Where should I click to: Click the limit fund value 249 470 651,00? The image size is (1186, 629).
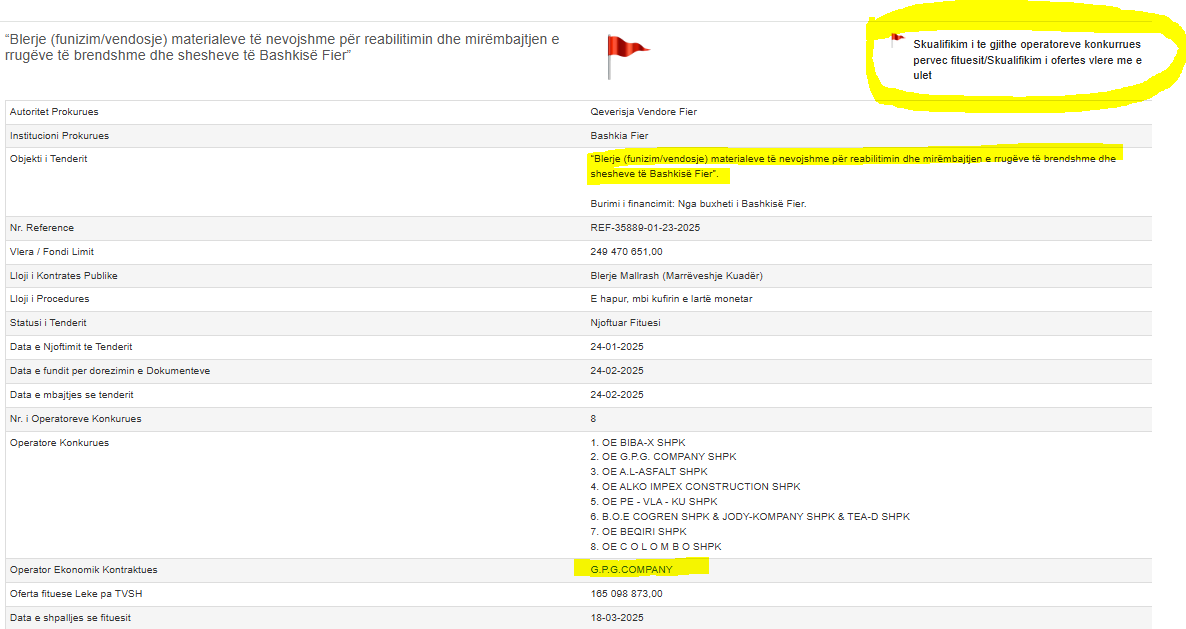[626, 252]
